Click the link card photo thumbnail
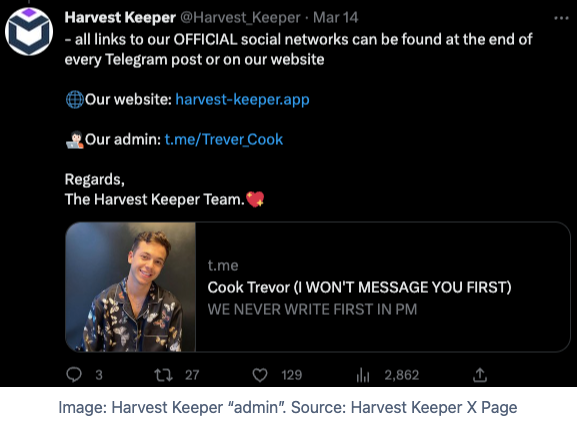 click(131, 287)
